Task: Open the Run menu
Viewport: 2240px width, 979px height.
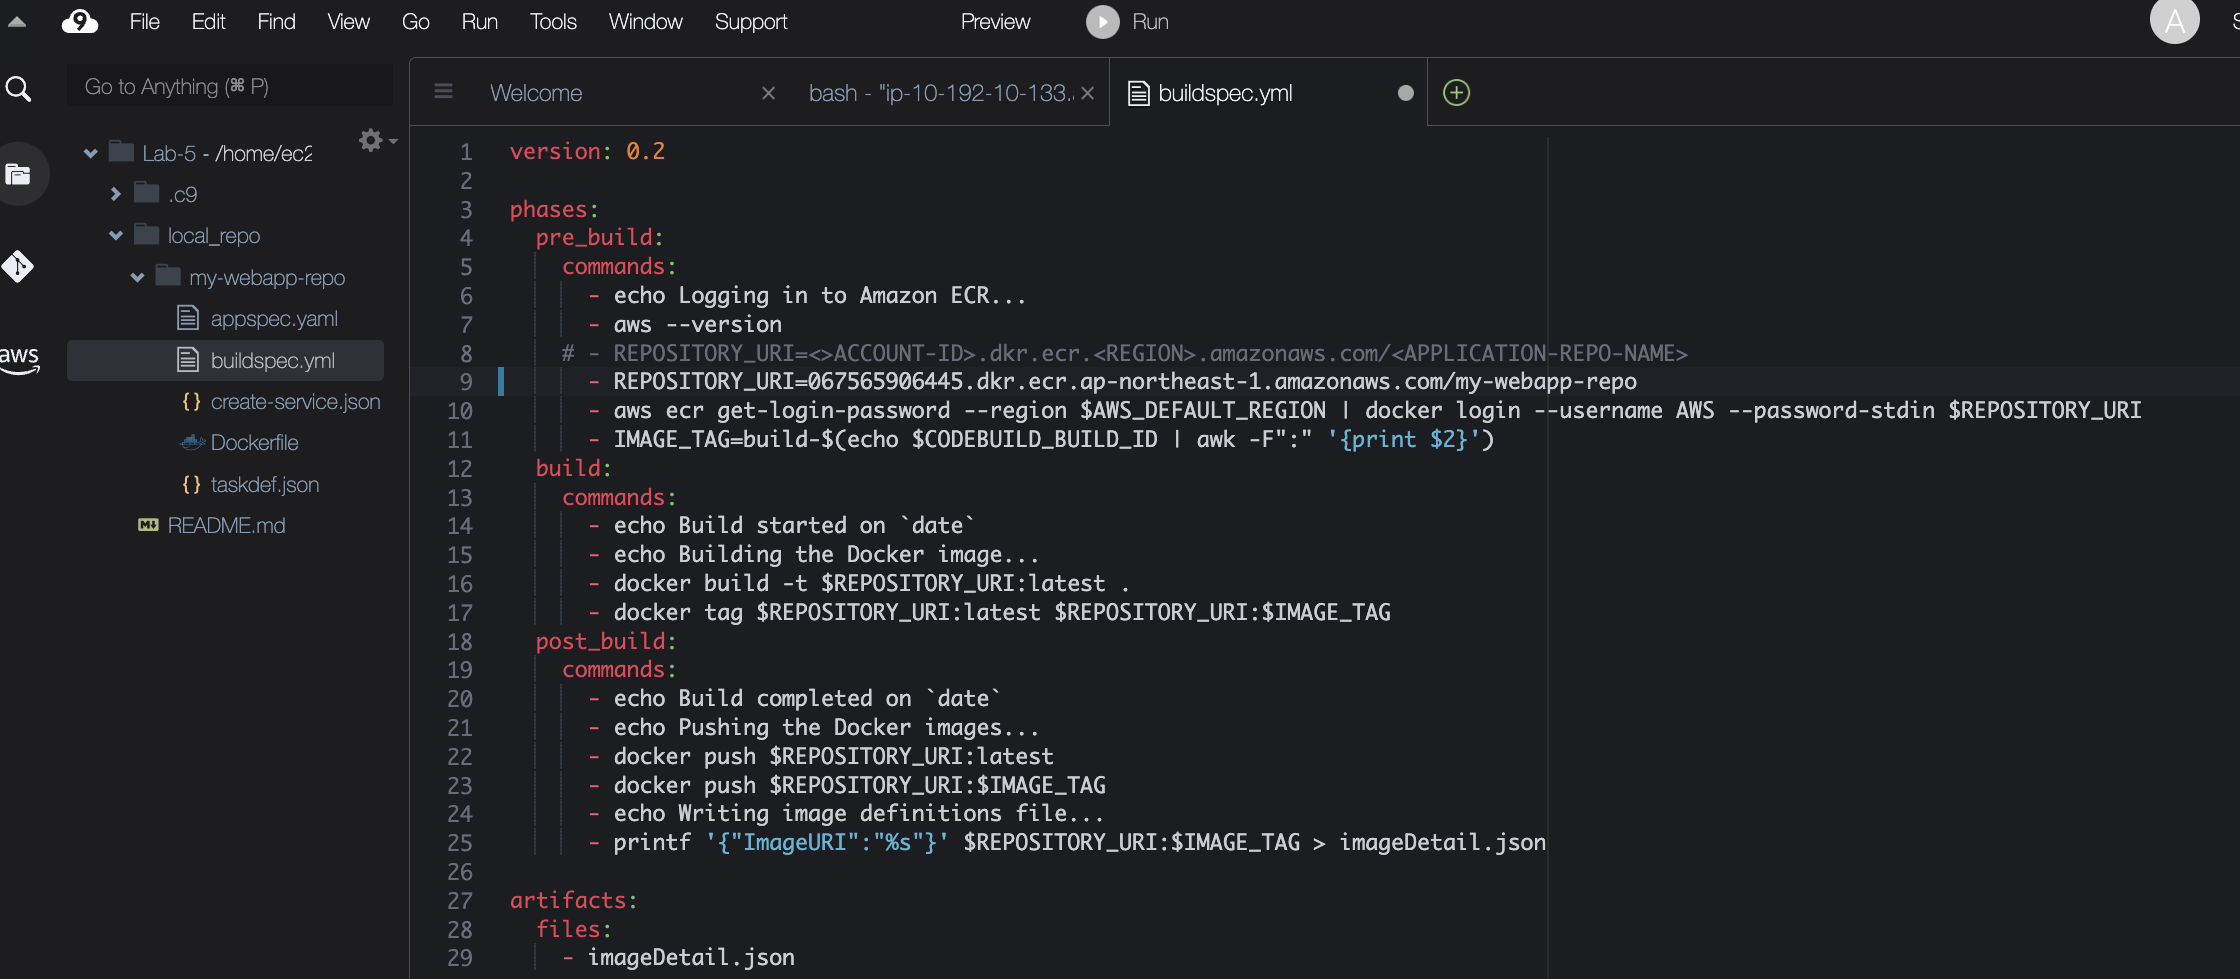Action: (480, 22)
